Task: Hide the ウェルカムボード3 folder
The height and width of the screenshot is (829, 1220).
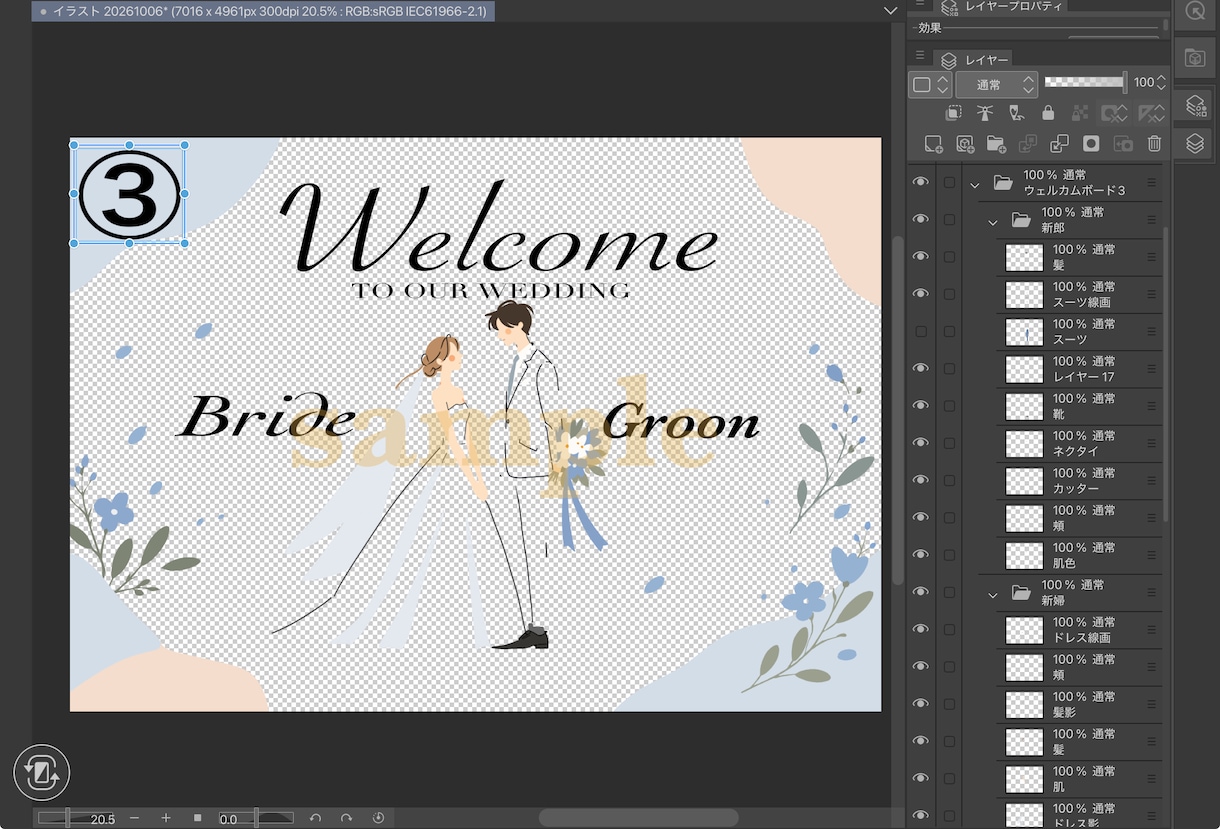Action: click(921, 182)
